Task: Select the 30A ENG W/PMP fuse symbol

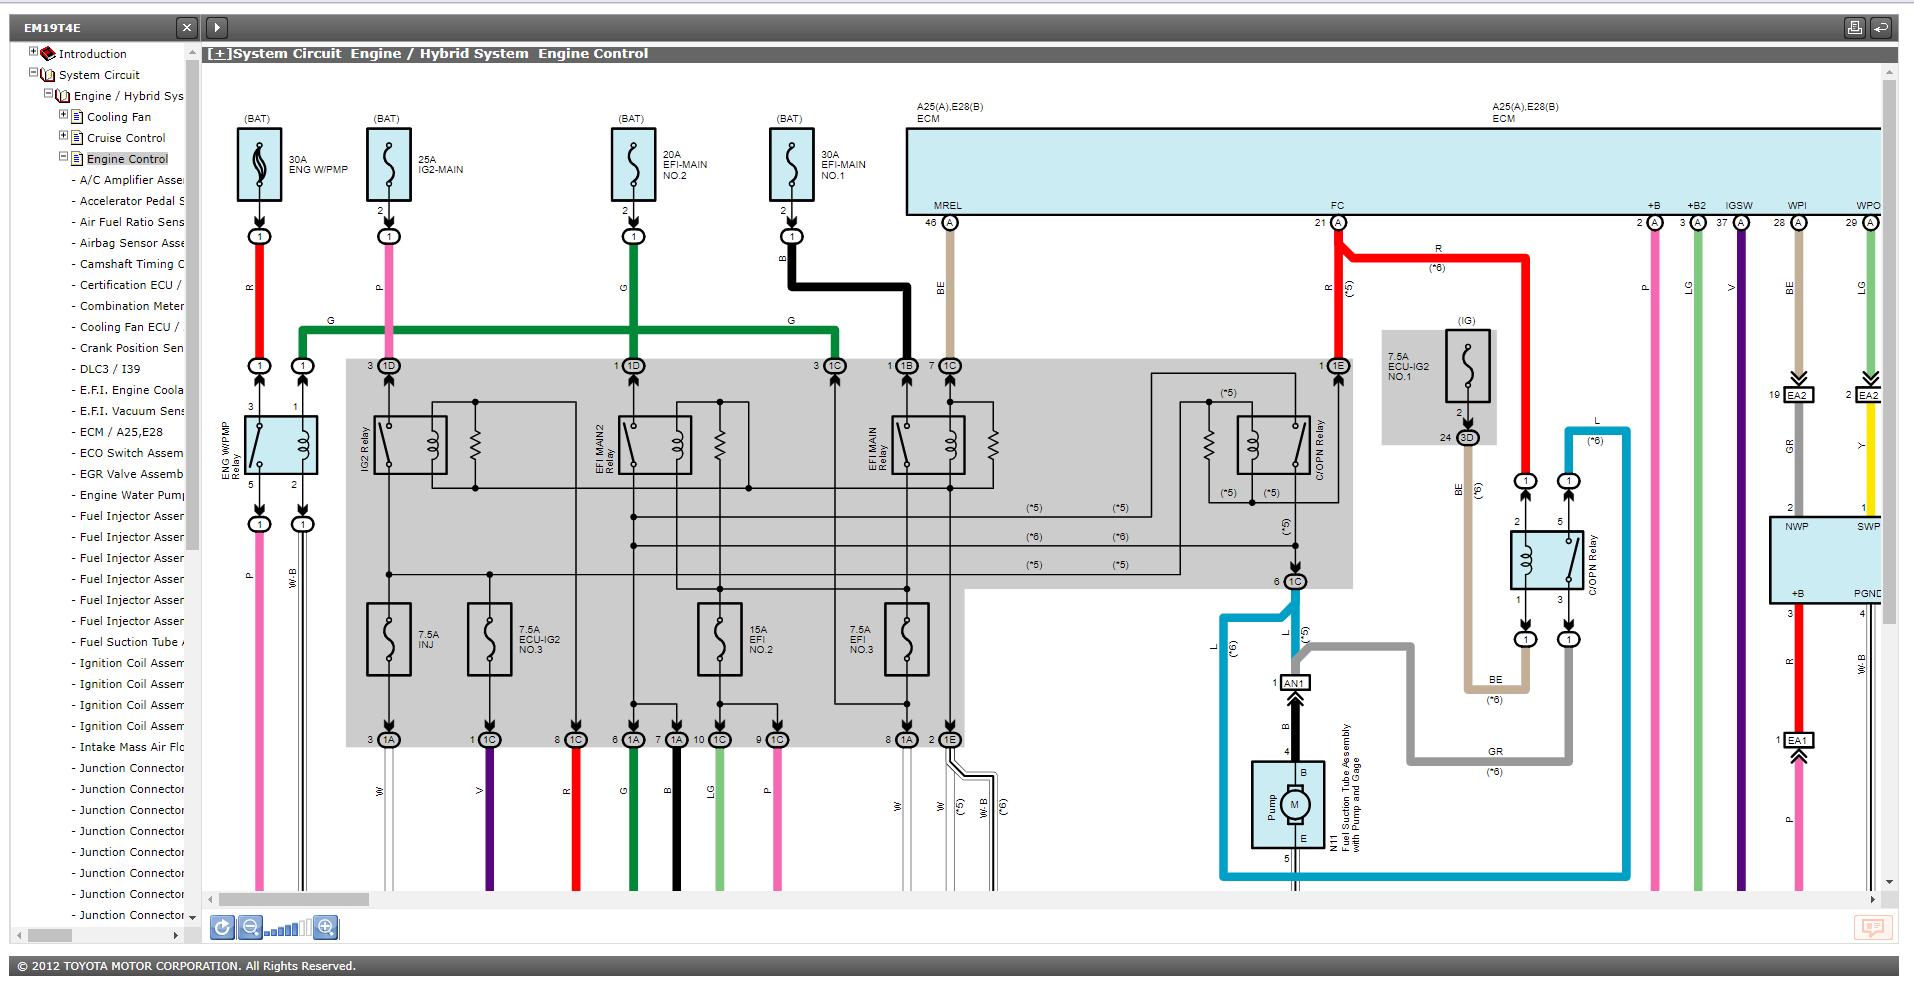Action: coord(259,164)
